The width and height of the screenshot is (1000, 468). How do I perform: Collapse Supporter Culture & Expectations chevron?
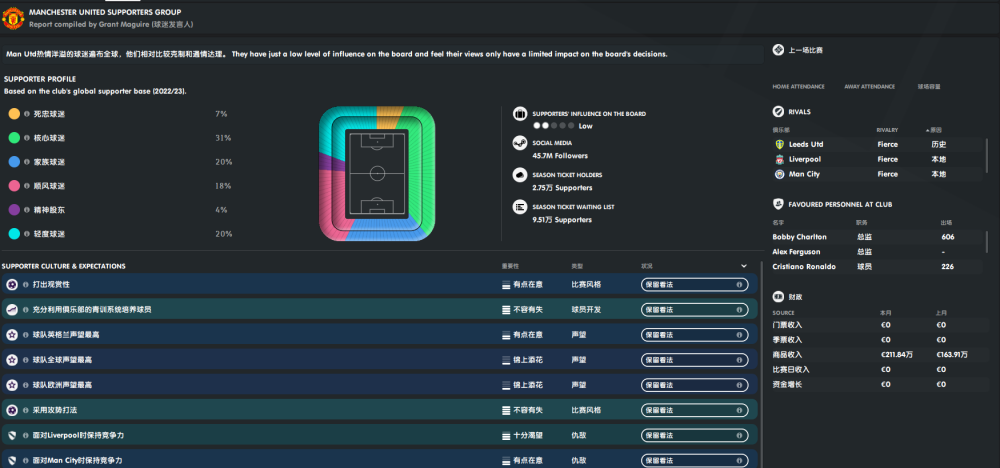744,266
